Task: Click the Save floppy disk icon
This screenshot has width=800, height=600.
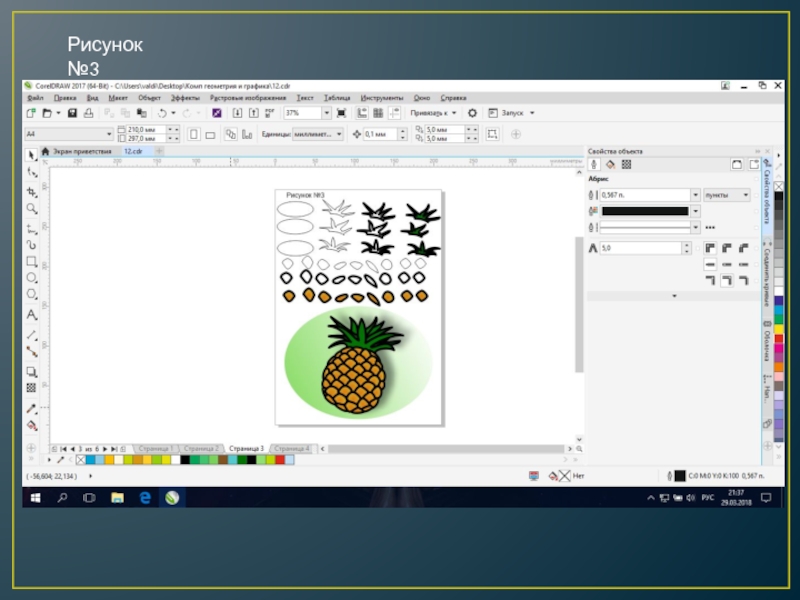Action: pos(72,114)
